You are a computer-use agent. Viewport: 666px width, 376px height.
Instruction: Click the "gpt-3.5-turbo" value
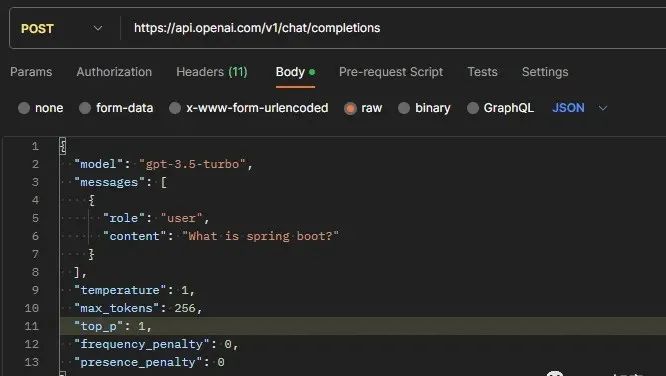point(192,164)
